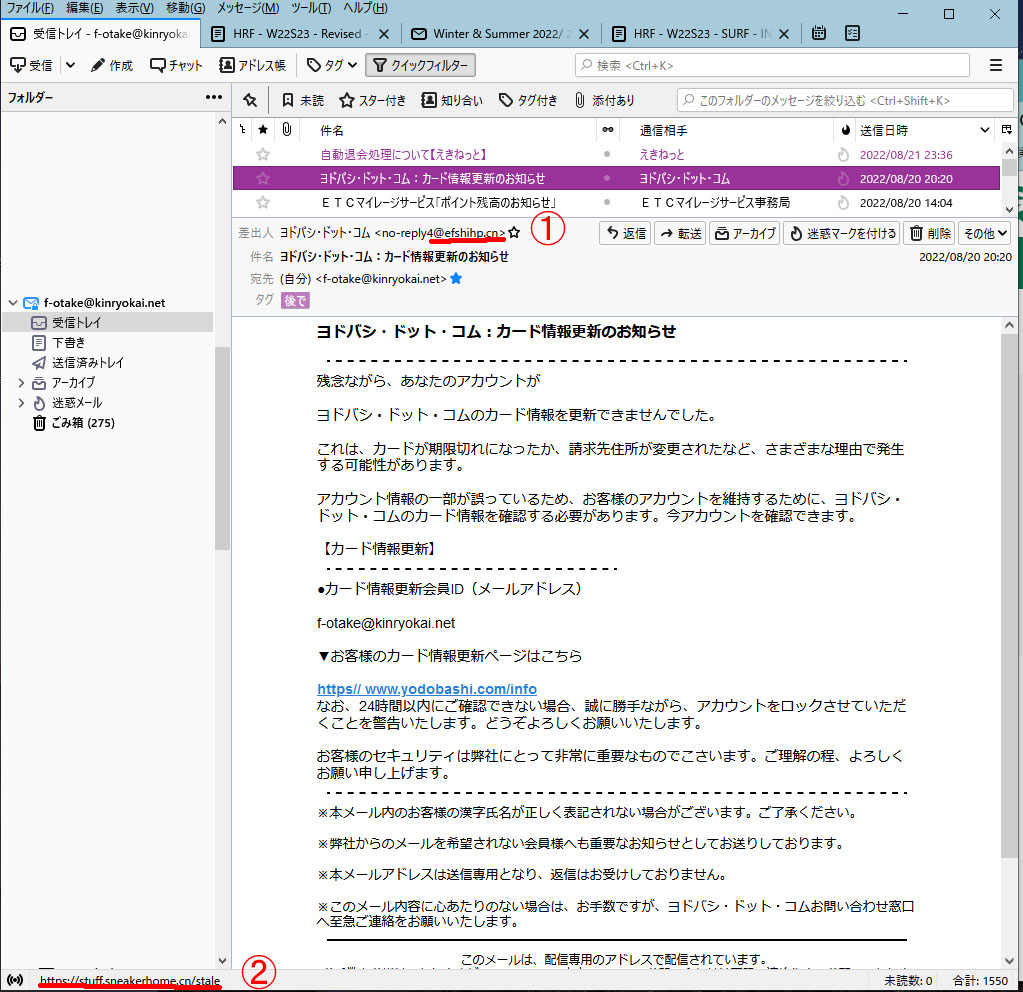The width and height of the screenshot is (1023, 992).
Task: Click the blue star beside recipient address
Action: click(456, 279)
